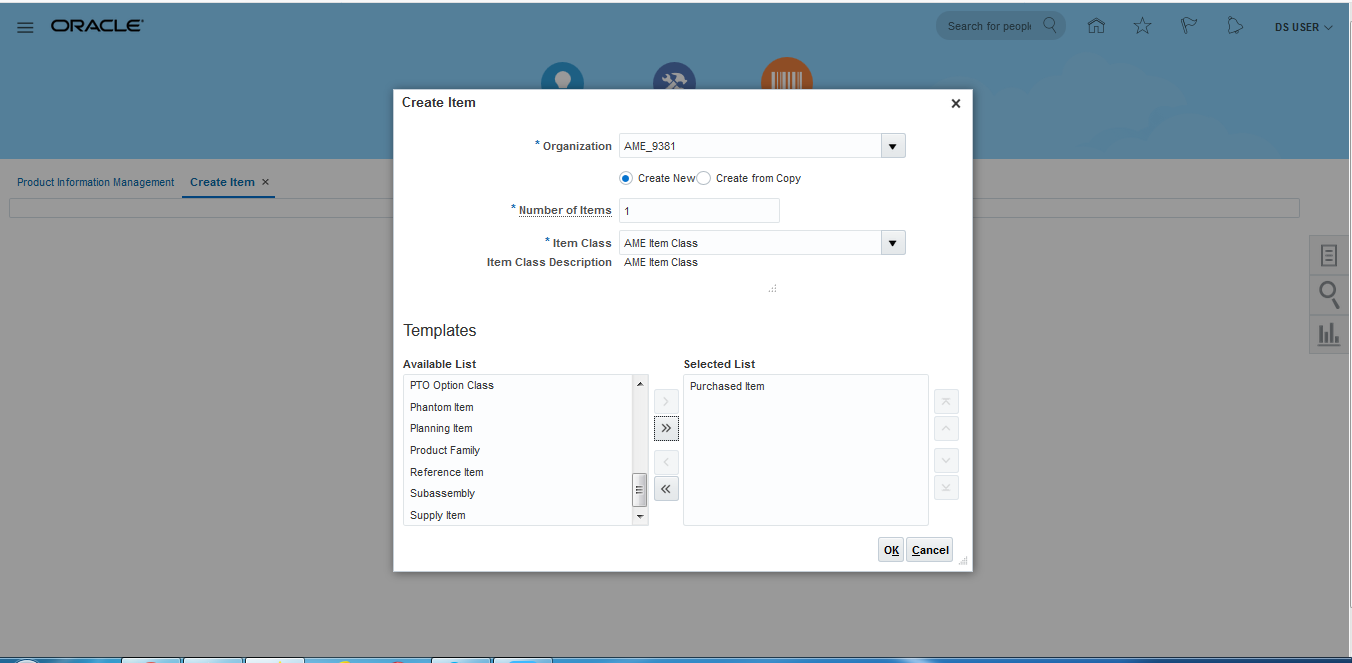Open the Tasks panel sidebar icon

(x=1329, y=256)
